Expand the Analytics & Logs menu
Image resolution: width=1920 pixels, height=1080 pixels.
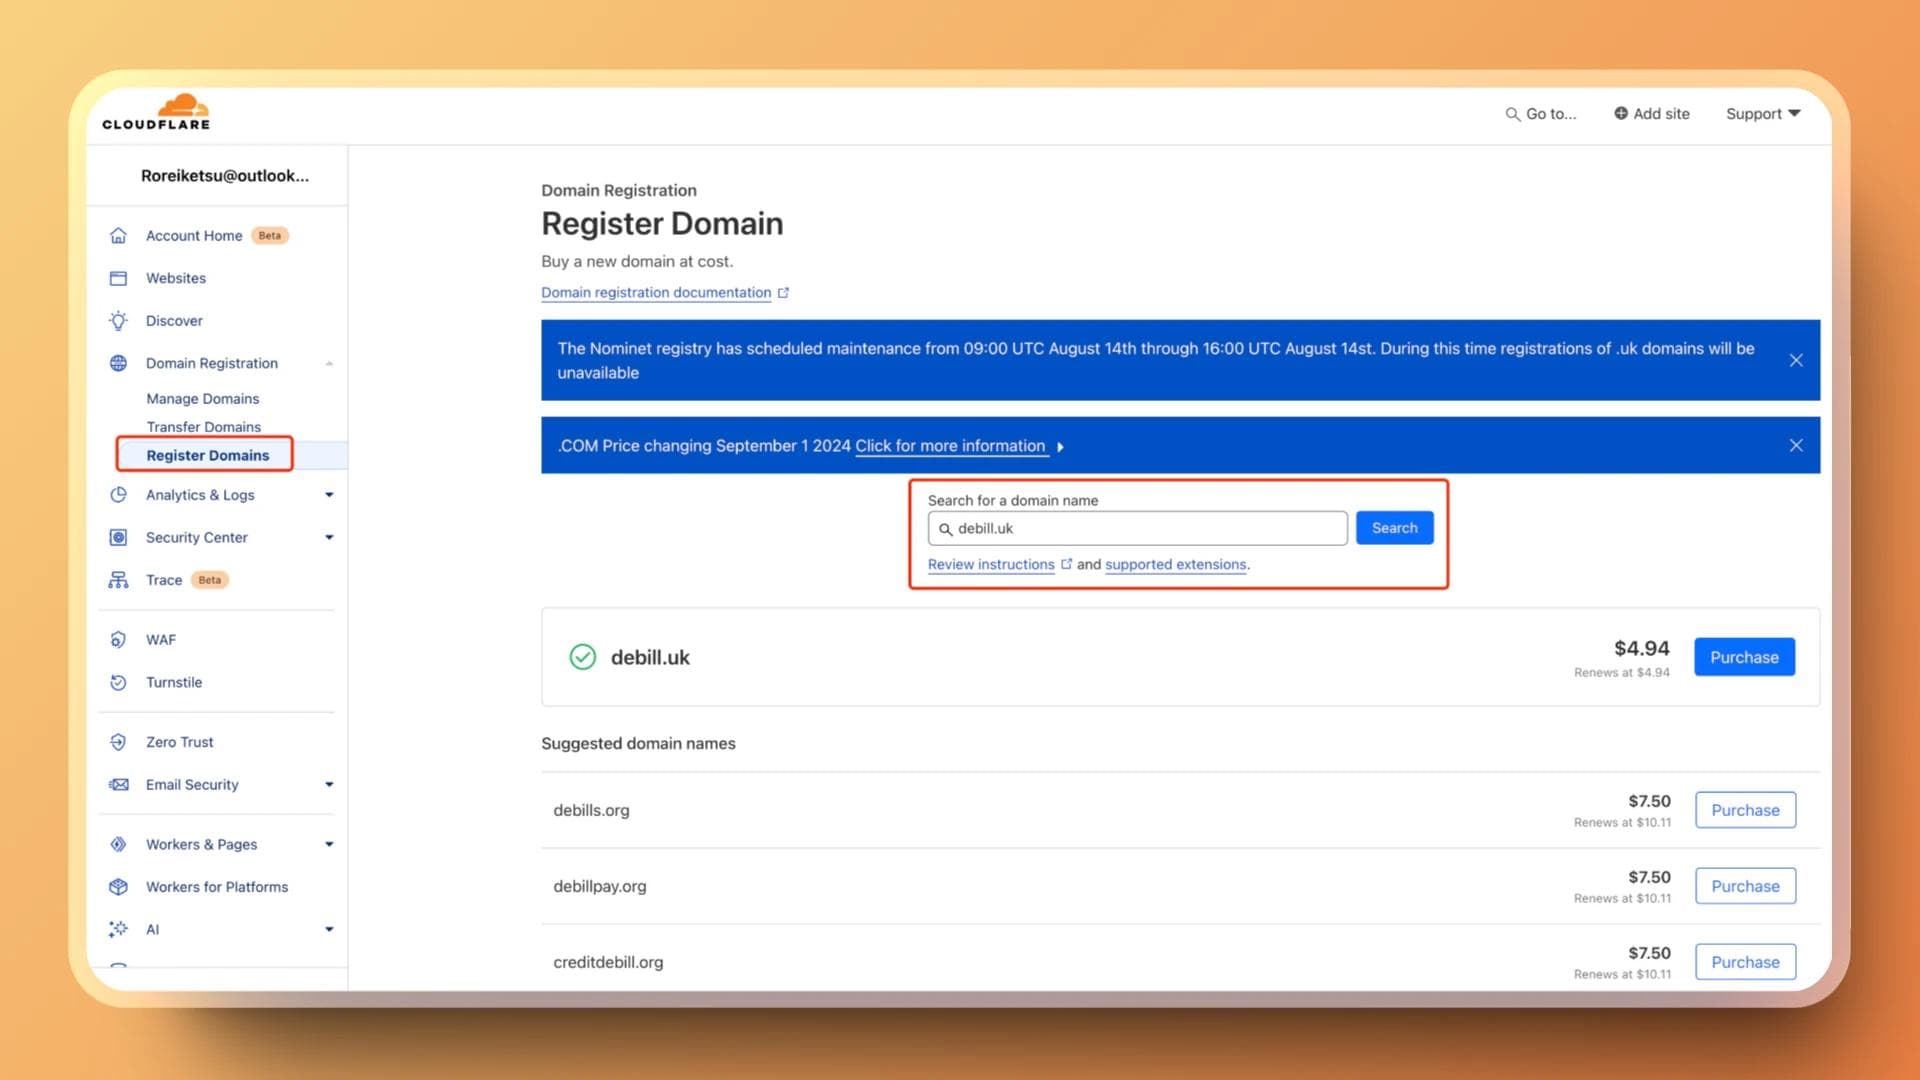point(329,495)
